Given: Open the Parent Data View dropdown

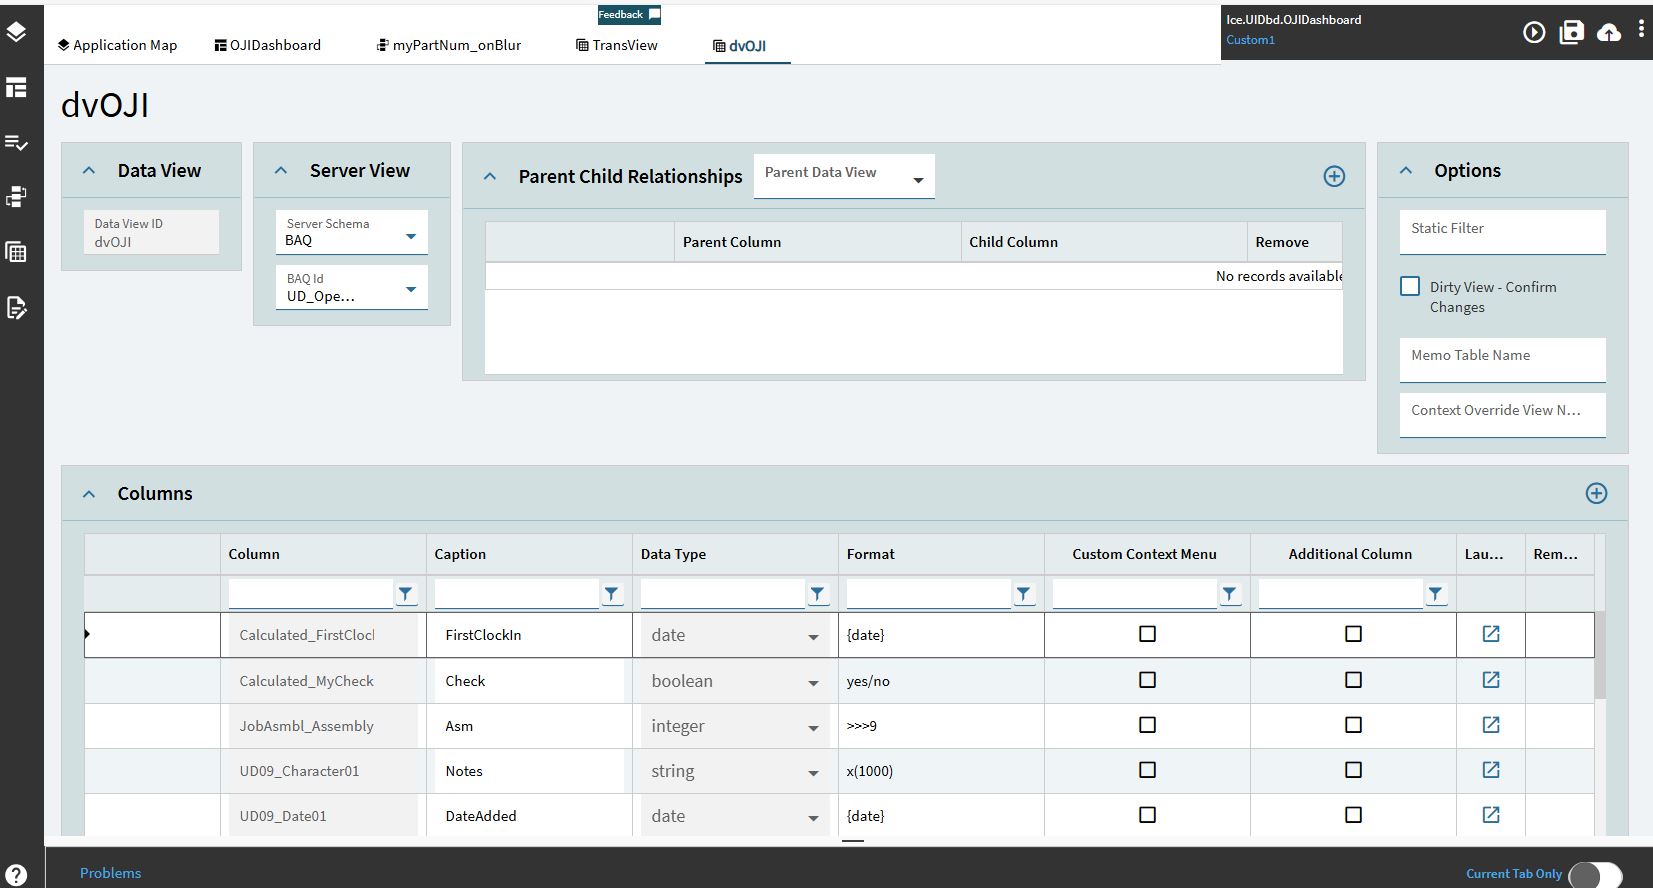Looking at the screenshot, I should (x=844, y=176).
